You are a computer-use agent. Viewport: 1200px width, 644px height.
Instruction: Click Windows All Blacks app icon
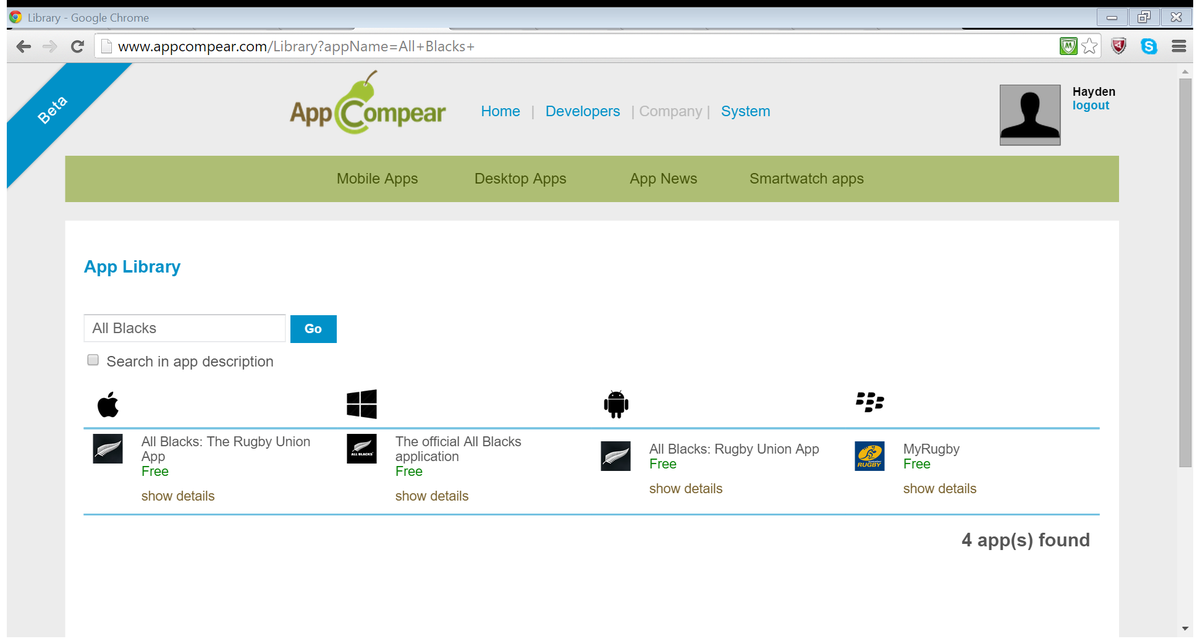pos(361,449)
